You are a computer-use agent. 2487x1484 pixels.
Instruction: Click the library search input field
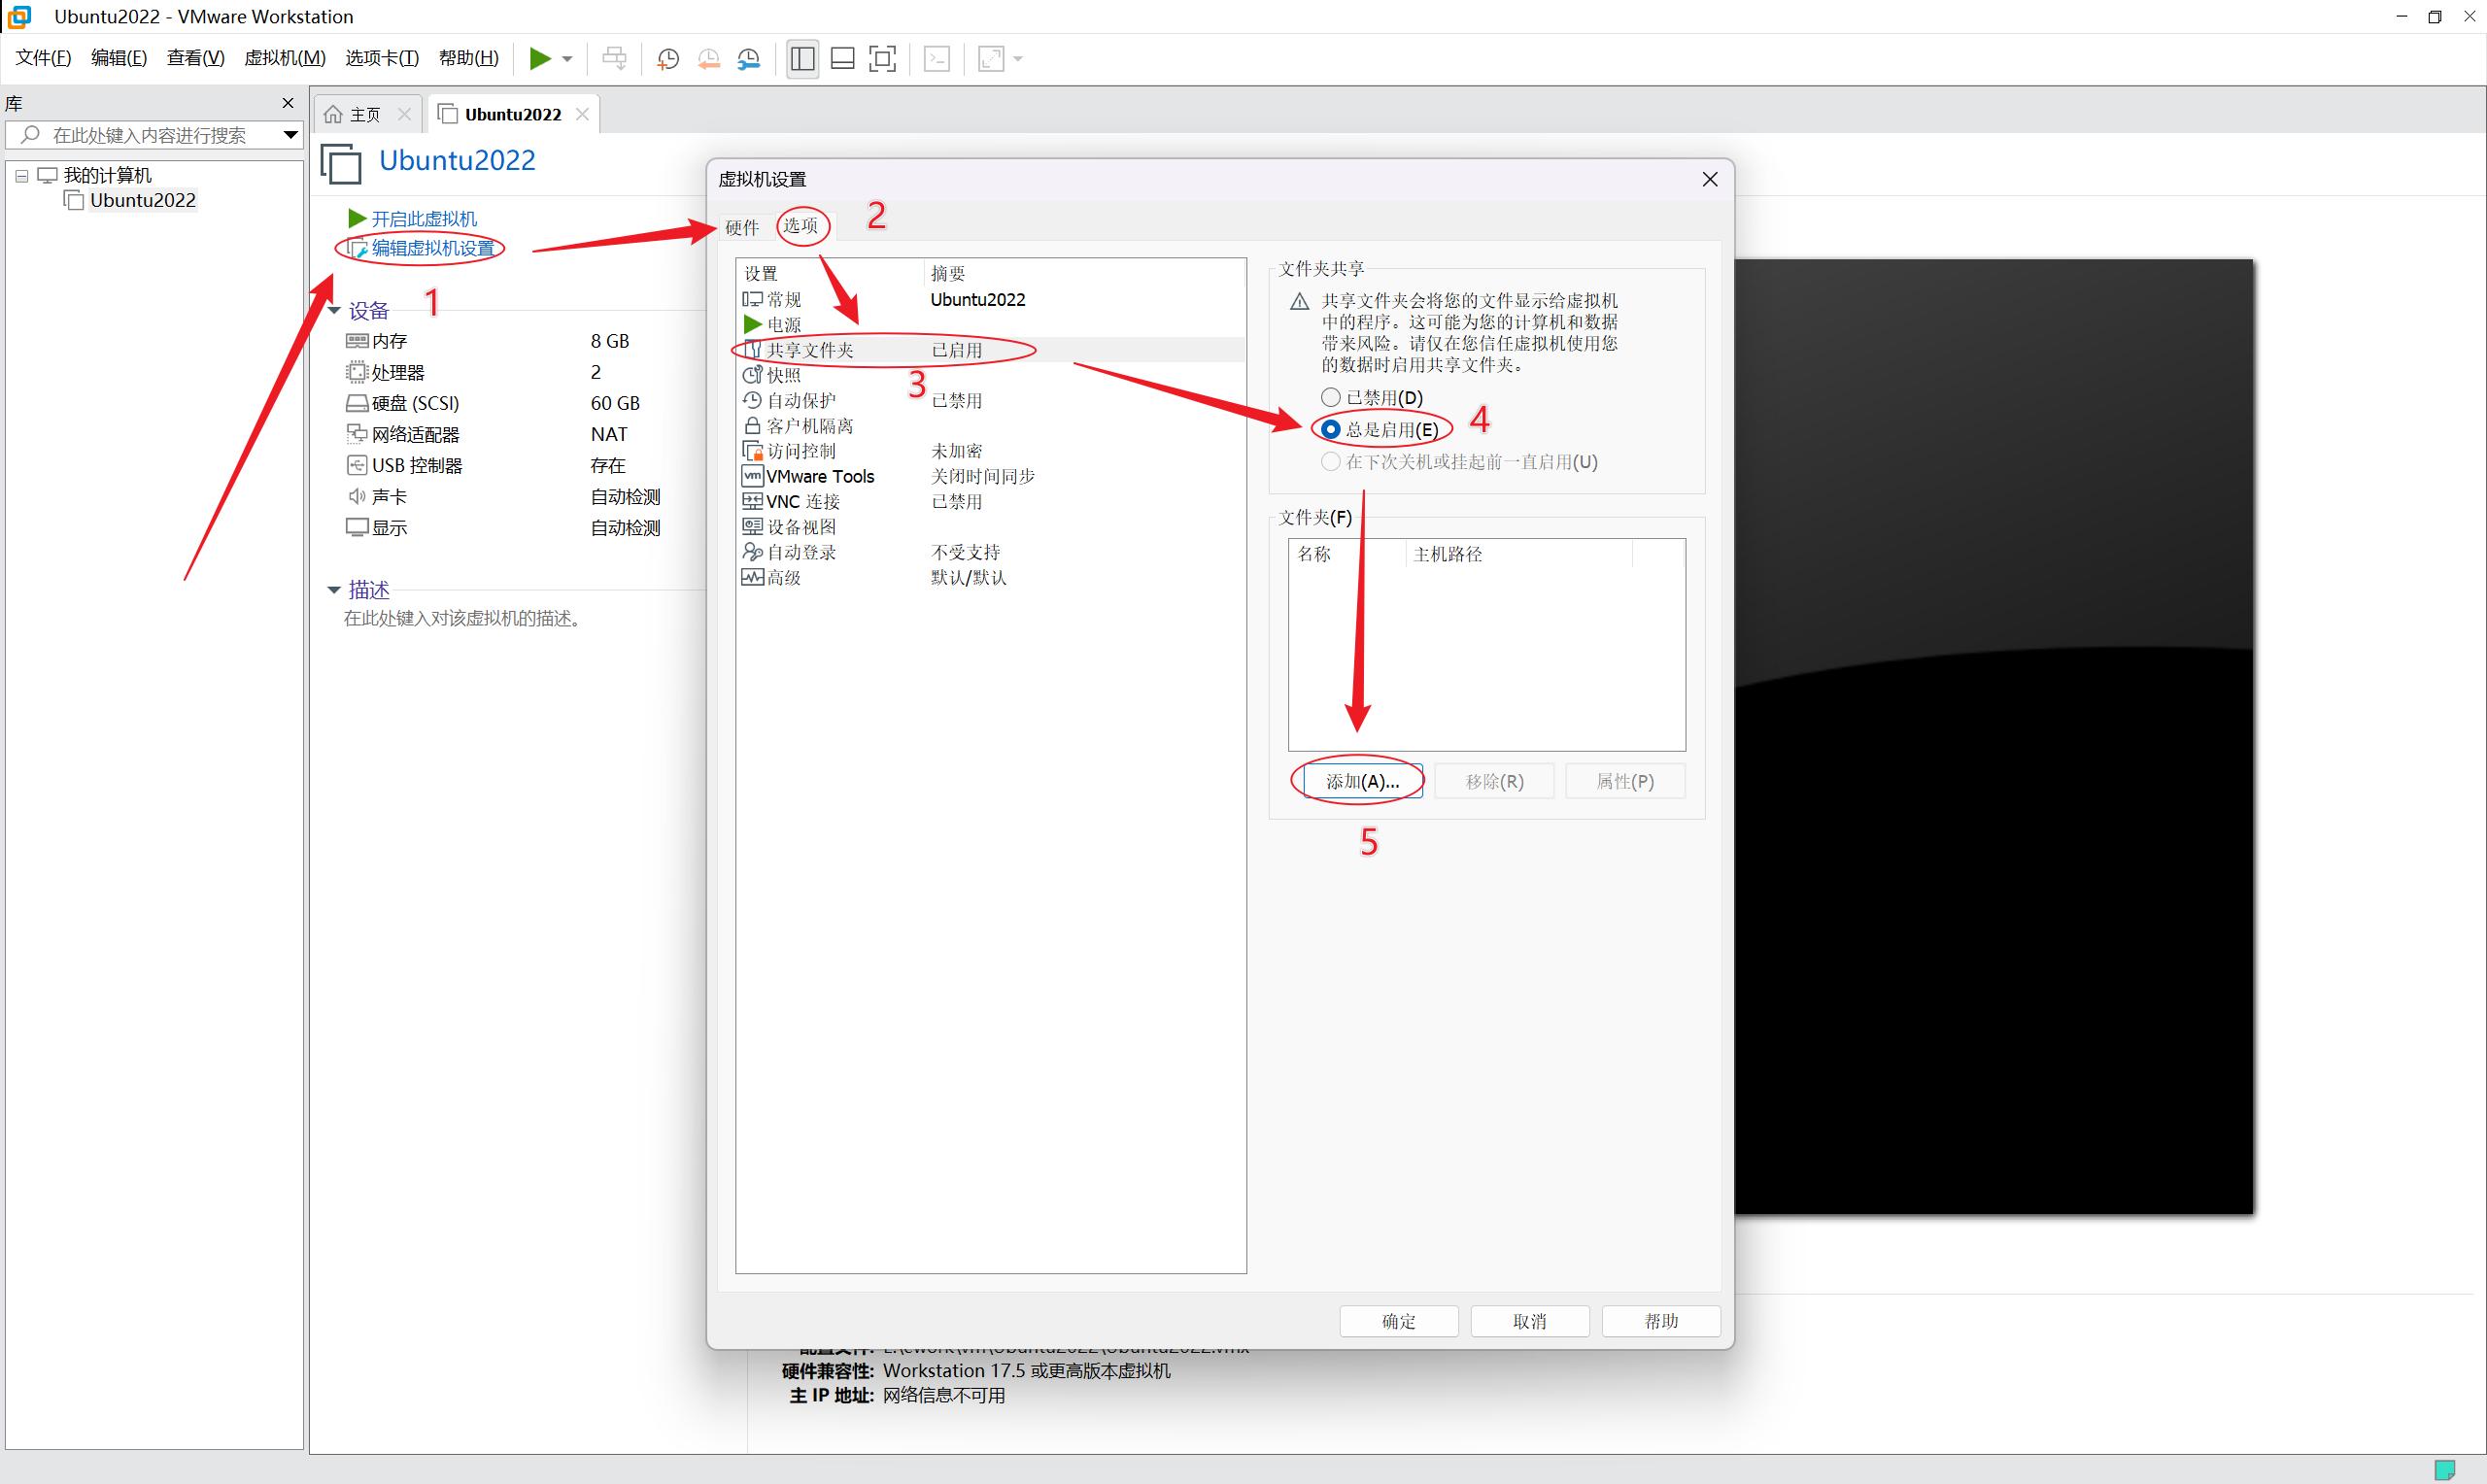pyautogui.click(x=150, y=135)
